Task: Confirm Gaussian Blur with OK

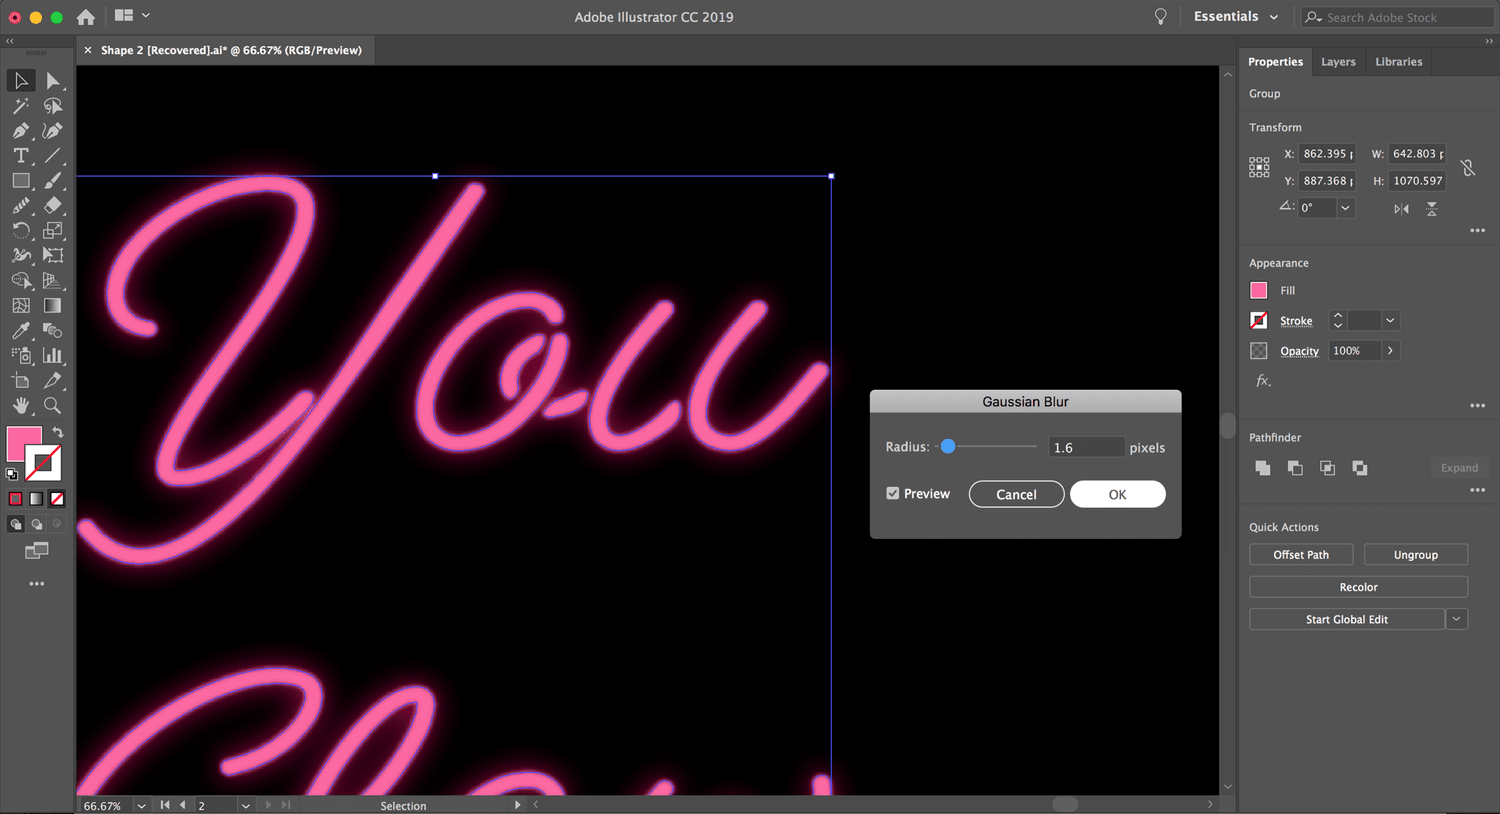Action: [1117, 493]
